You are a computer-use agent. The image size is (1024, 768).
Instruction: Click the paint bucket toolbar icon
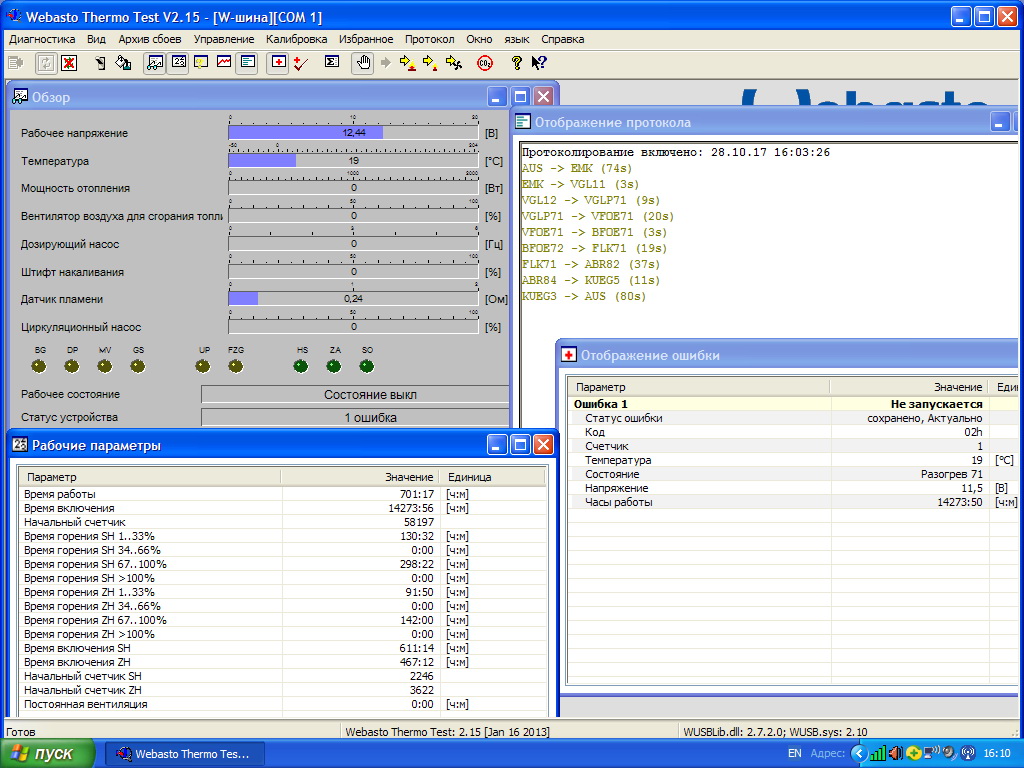[x=123, y=63]
